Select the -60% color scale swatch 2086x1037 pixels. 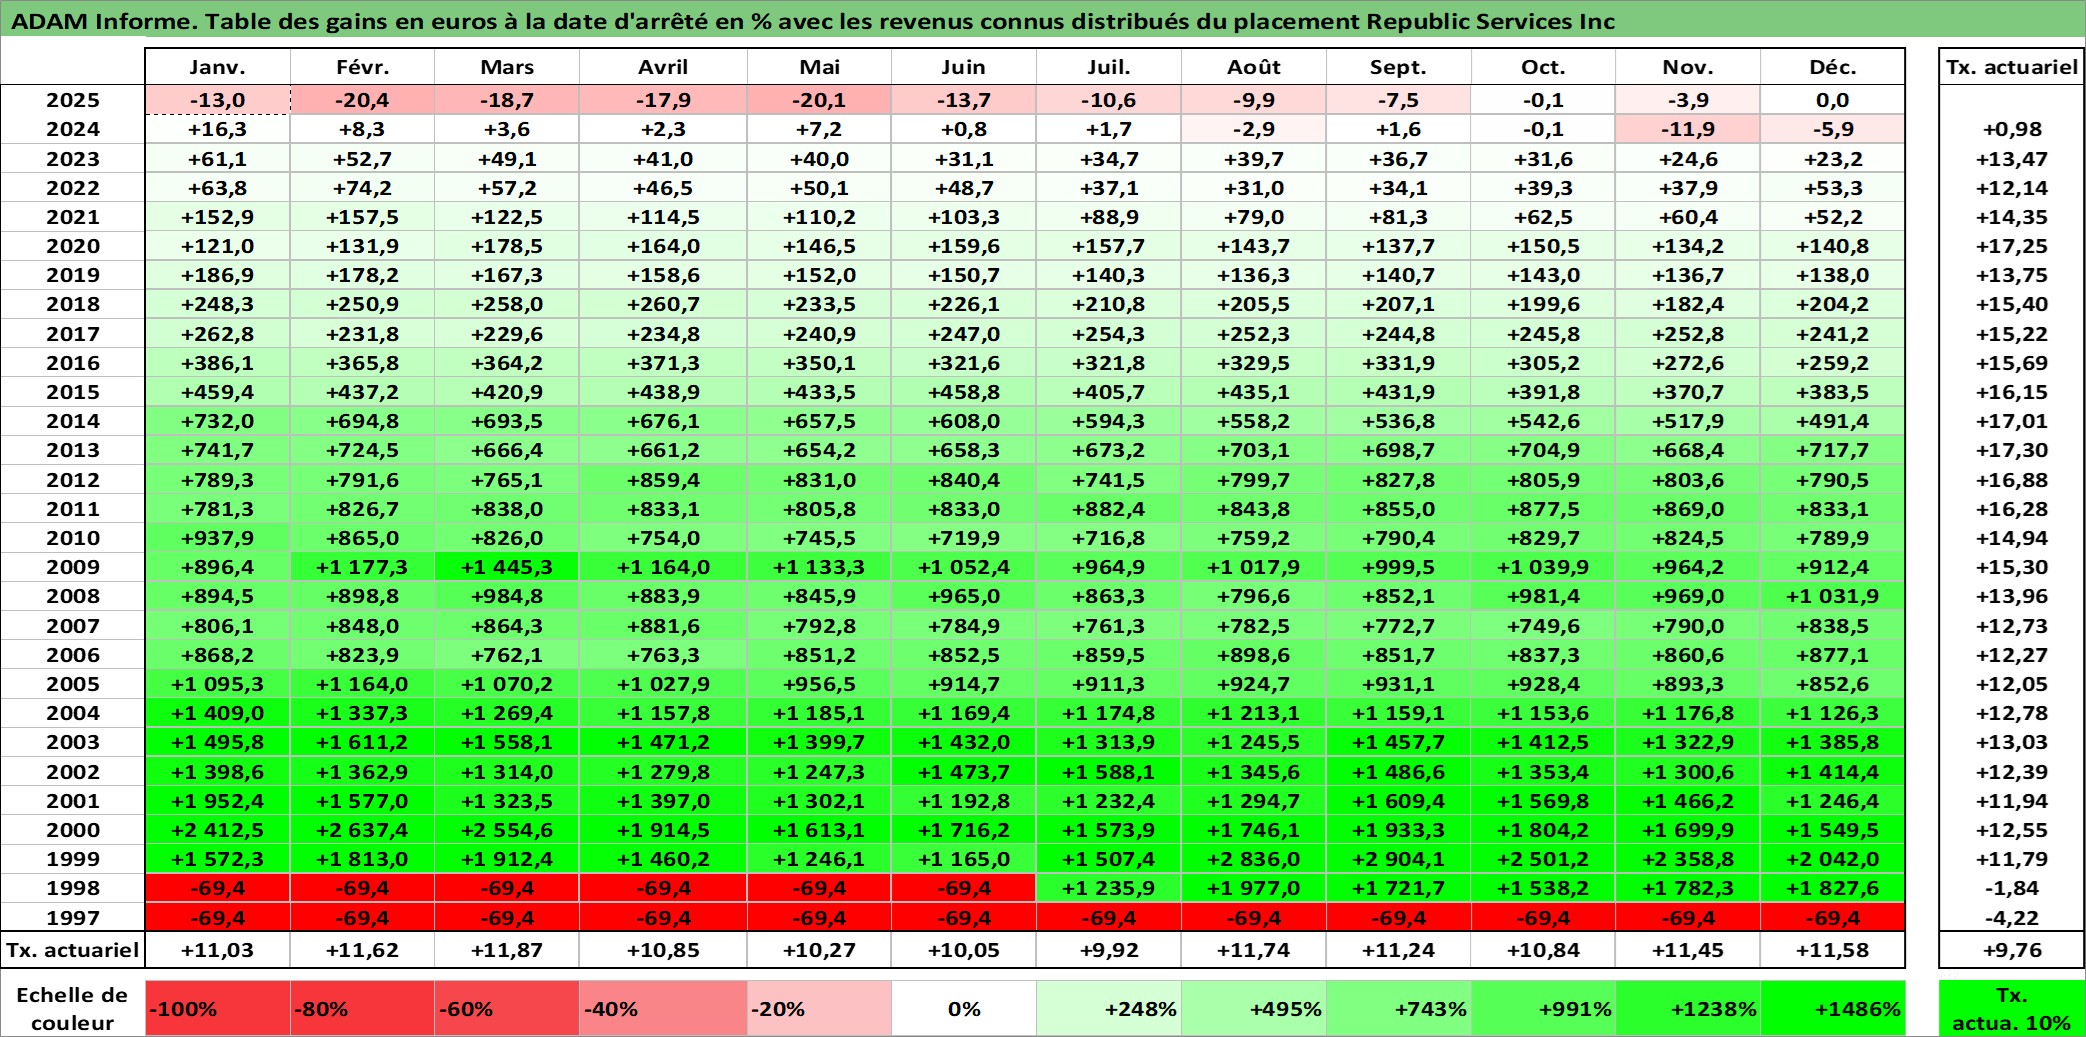pos(507,1008)
